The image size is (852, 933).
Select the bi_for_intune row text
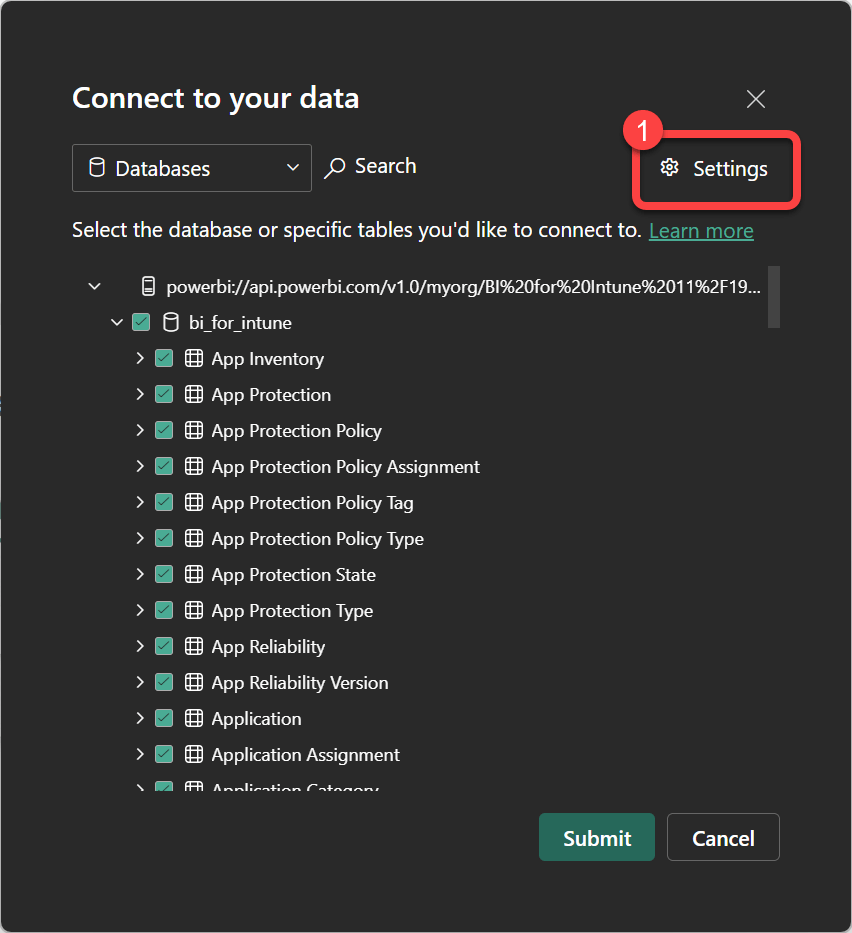tap(240, 323)
